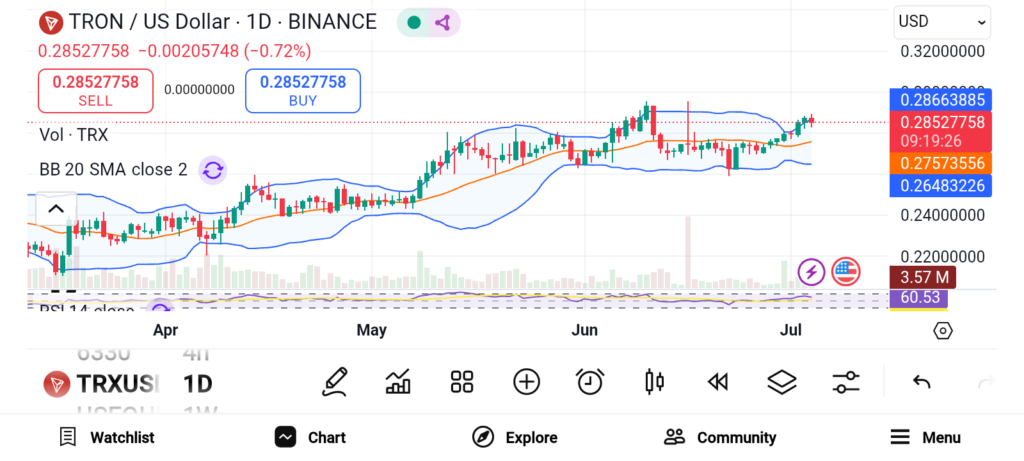Click the 0.28663885 upper band price label
The width and height of the screenshot is (1024, 461).
[x=941, y=100]
